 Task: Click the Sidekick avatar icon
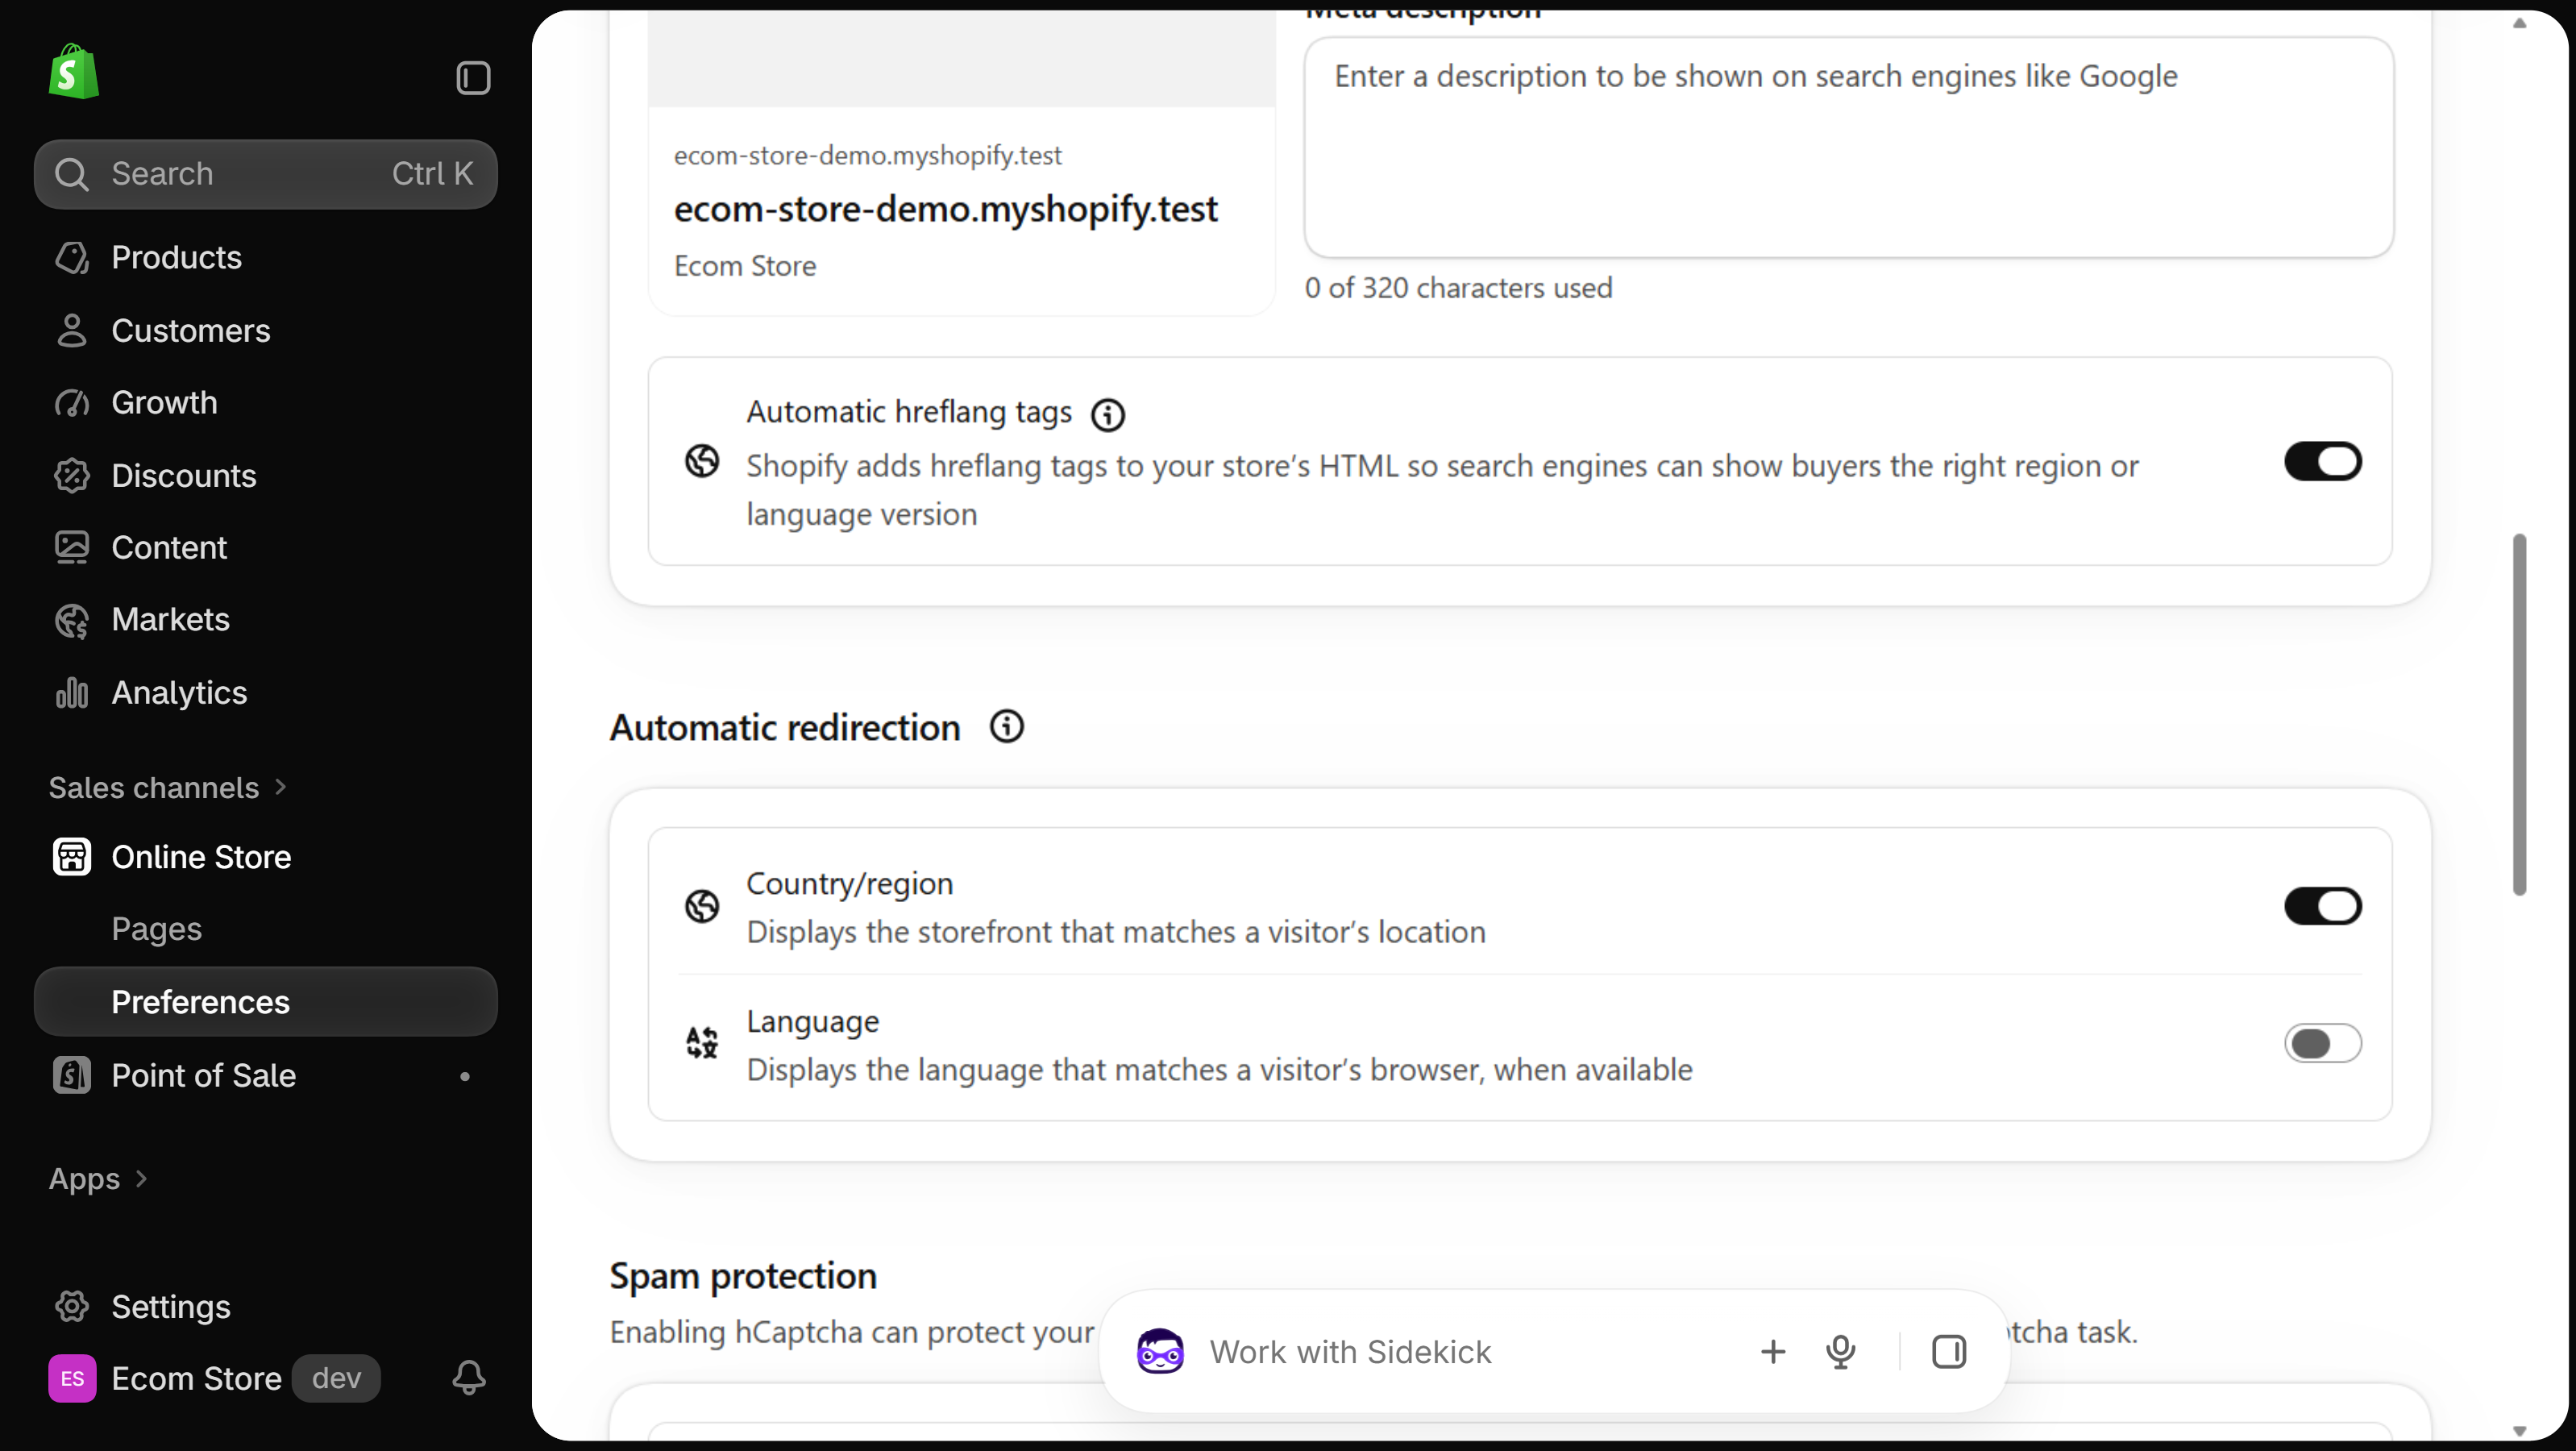coord(1160,1352)
